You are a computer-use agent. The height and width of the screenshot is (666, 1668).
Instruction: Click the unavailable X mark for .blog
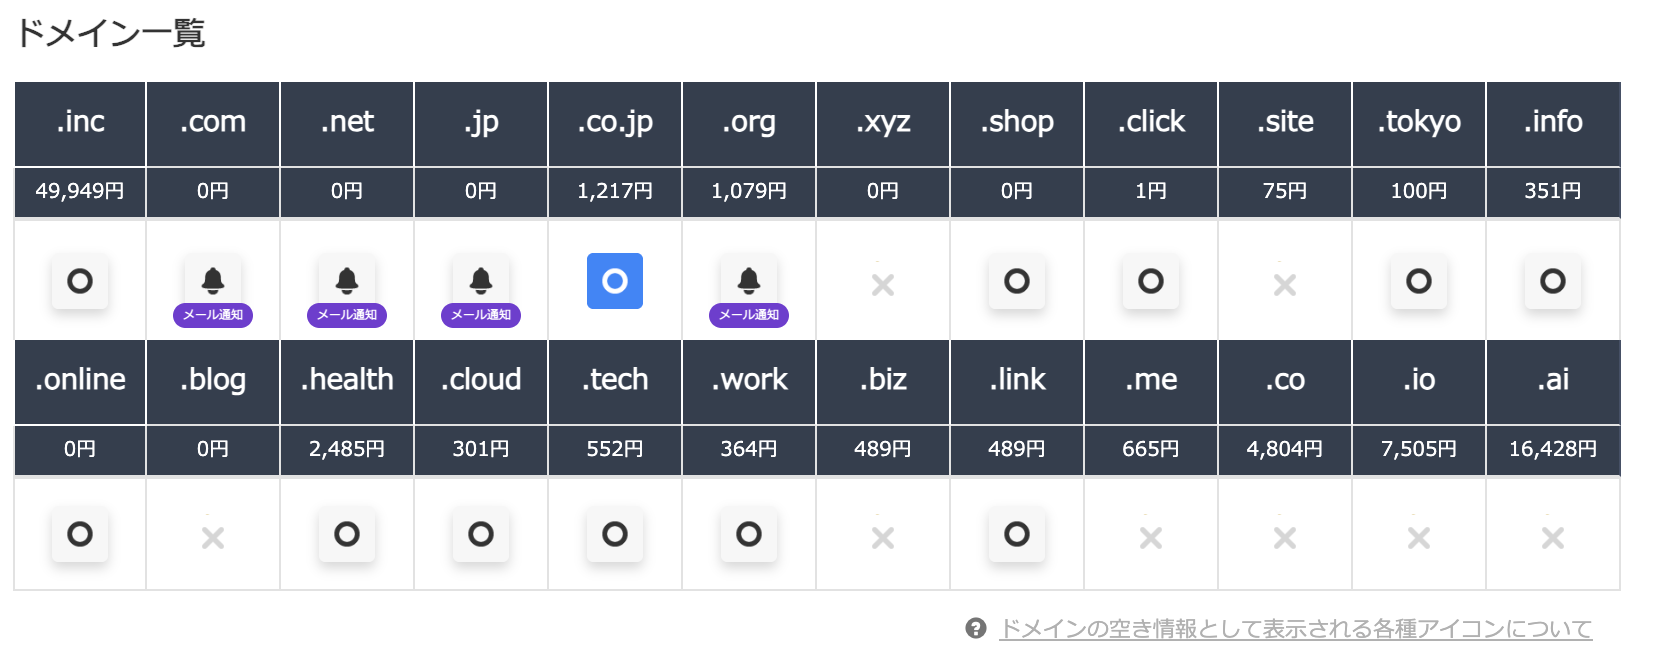(213, 538)
